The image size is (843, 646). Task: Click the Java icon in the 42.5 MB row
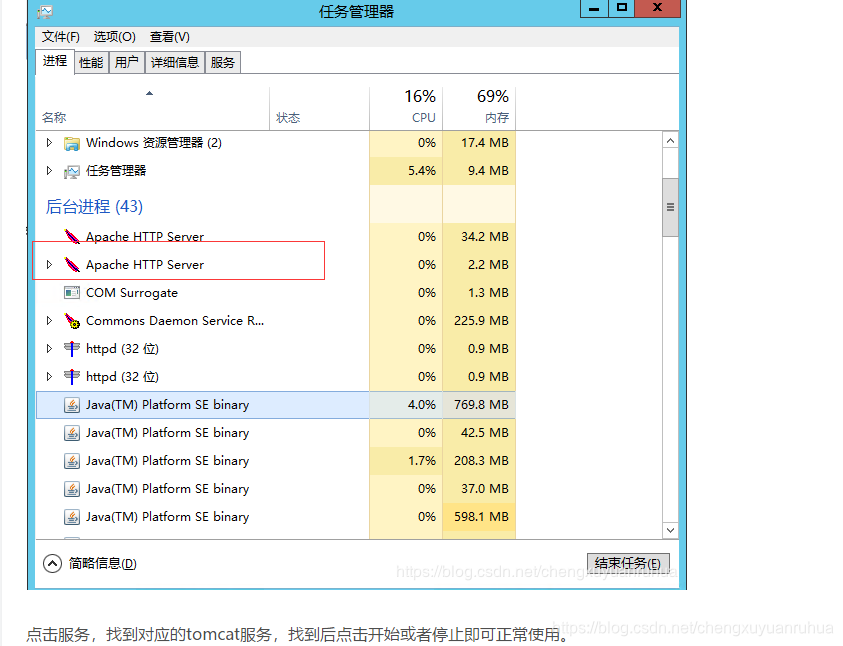(72, 433)
